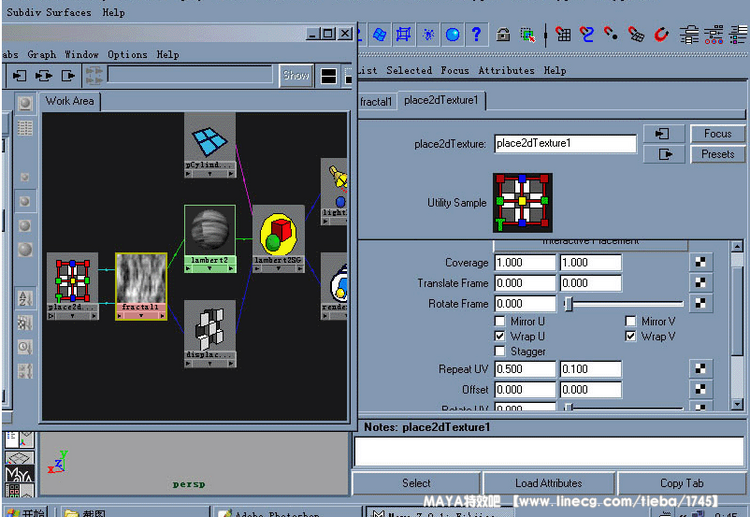Enable snap to view planes magnet icon
Screen dimensions: 750x517
point(636,34)
